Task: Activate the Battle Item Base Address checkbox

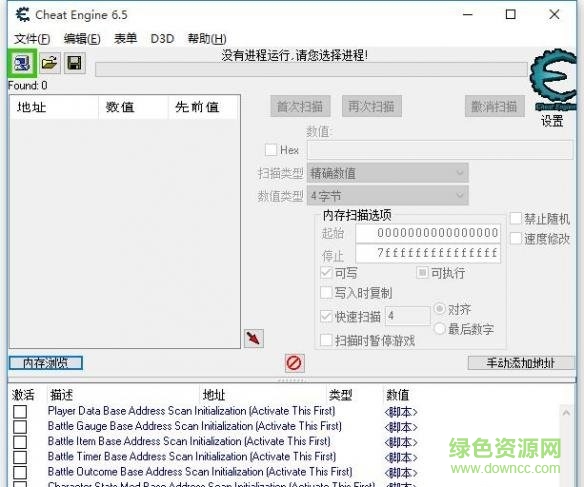Action: [x=20, y=442]
